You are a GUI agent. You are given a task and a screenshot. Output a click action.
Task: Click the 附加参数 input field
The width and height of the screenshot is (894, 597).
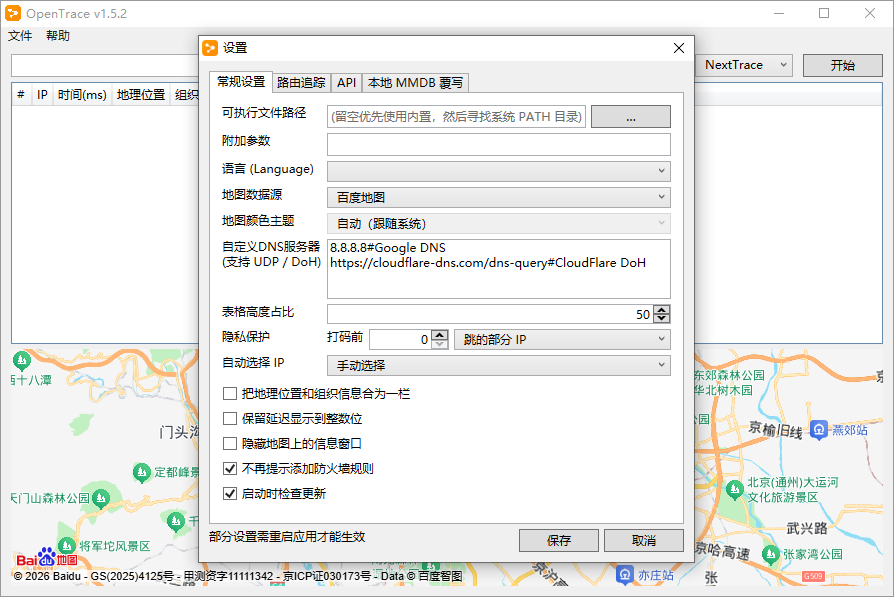pos(499,144)
